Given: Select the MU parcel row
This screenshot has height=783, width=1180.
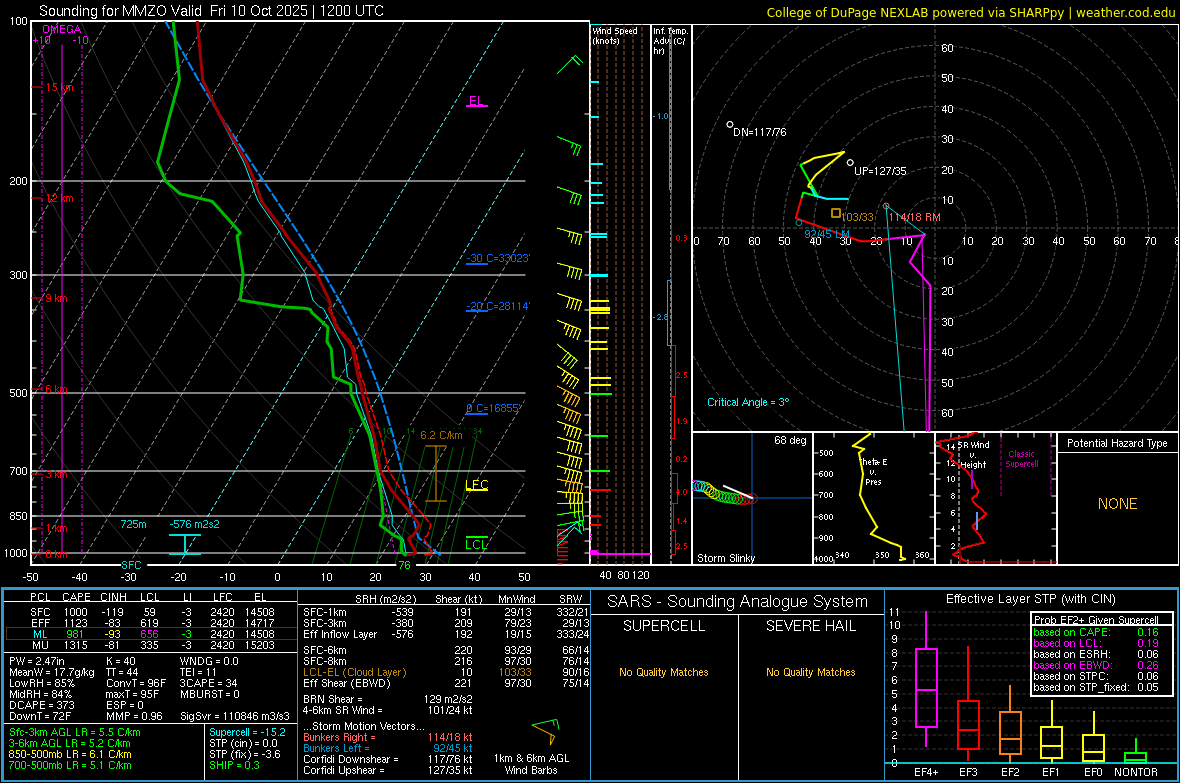Looking at the screenshot, I should pos(151,645).
